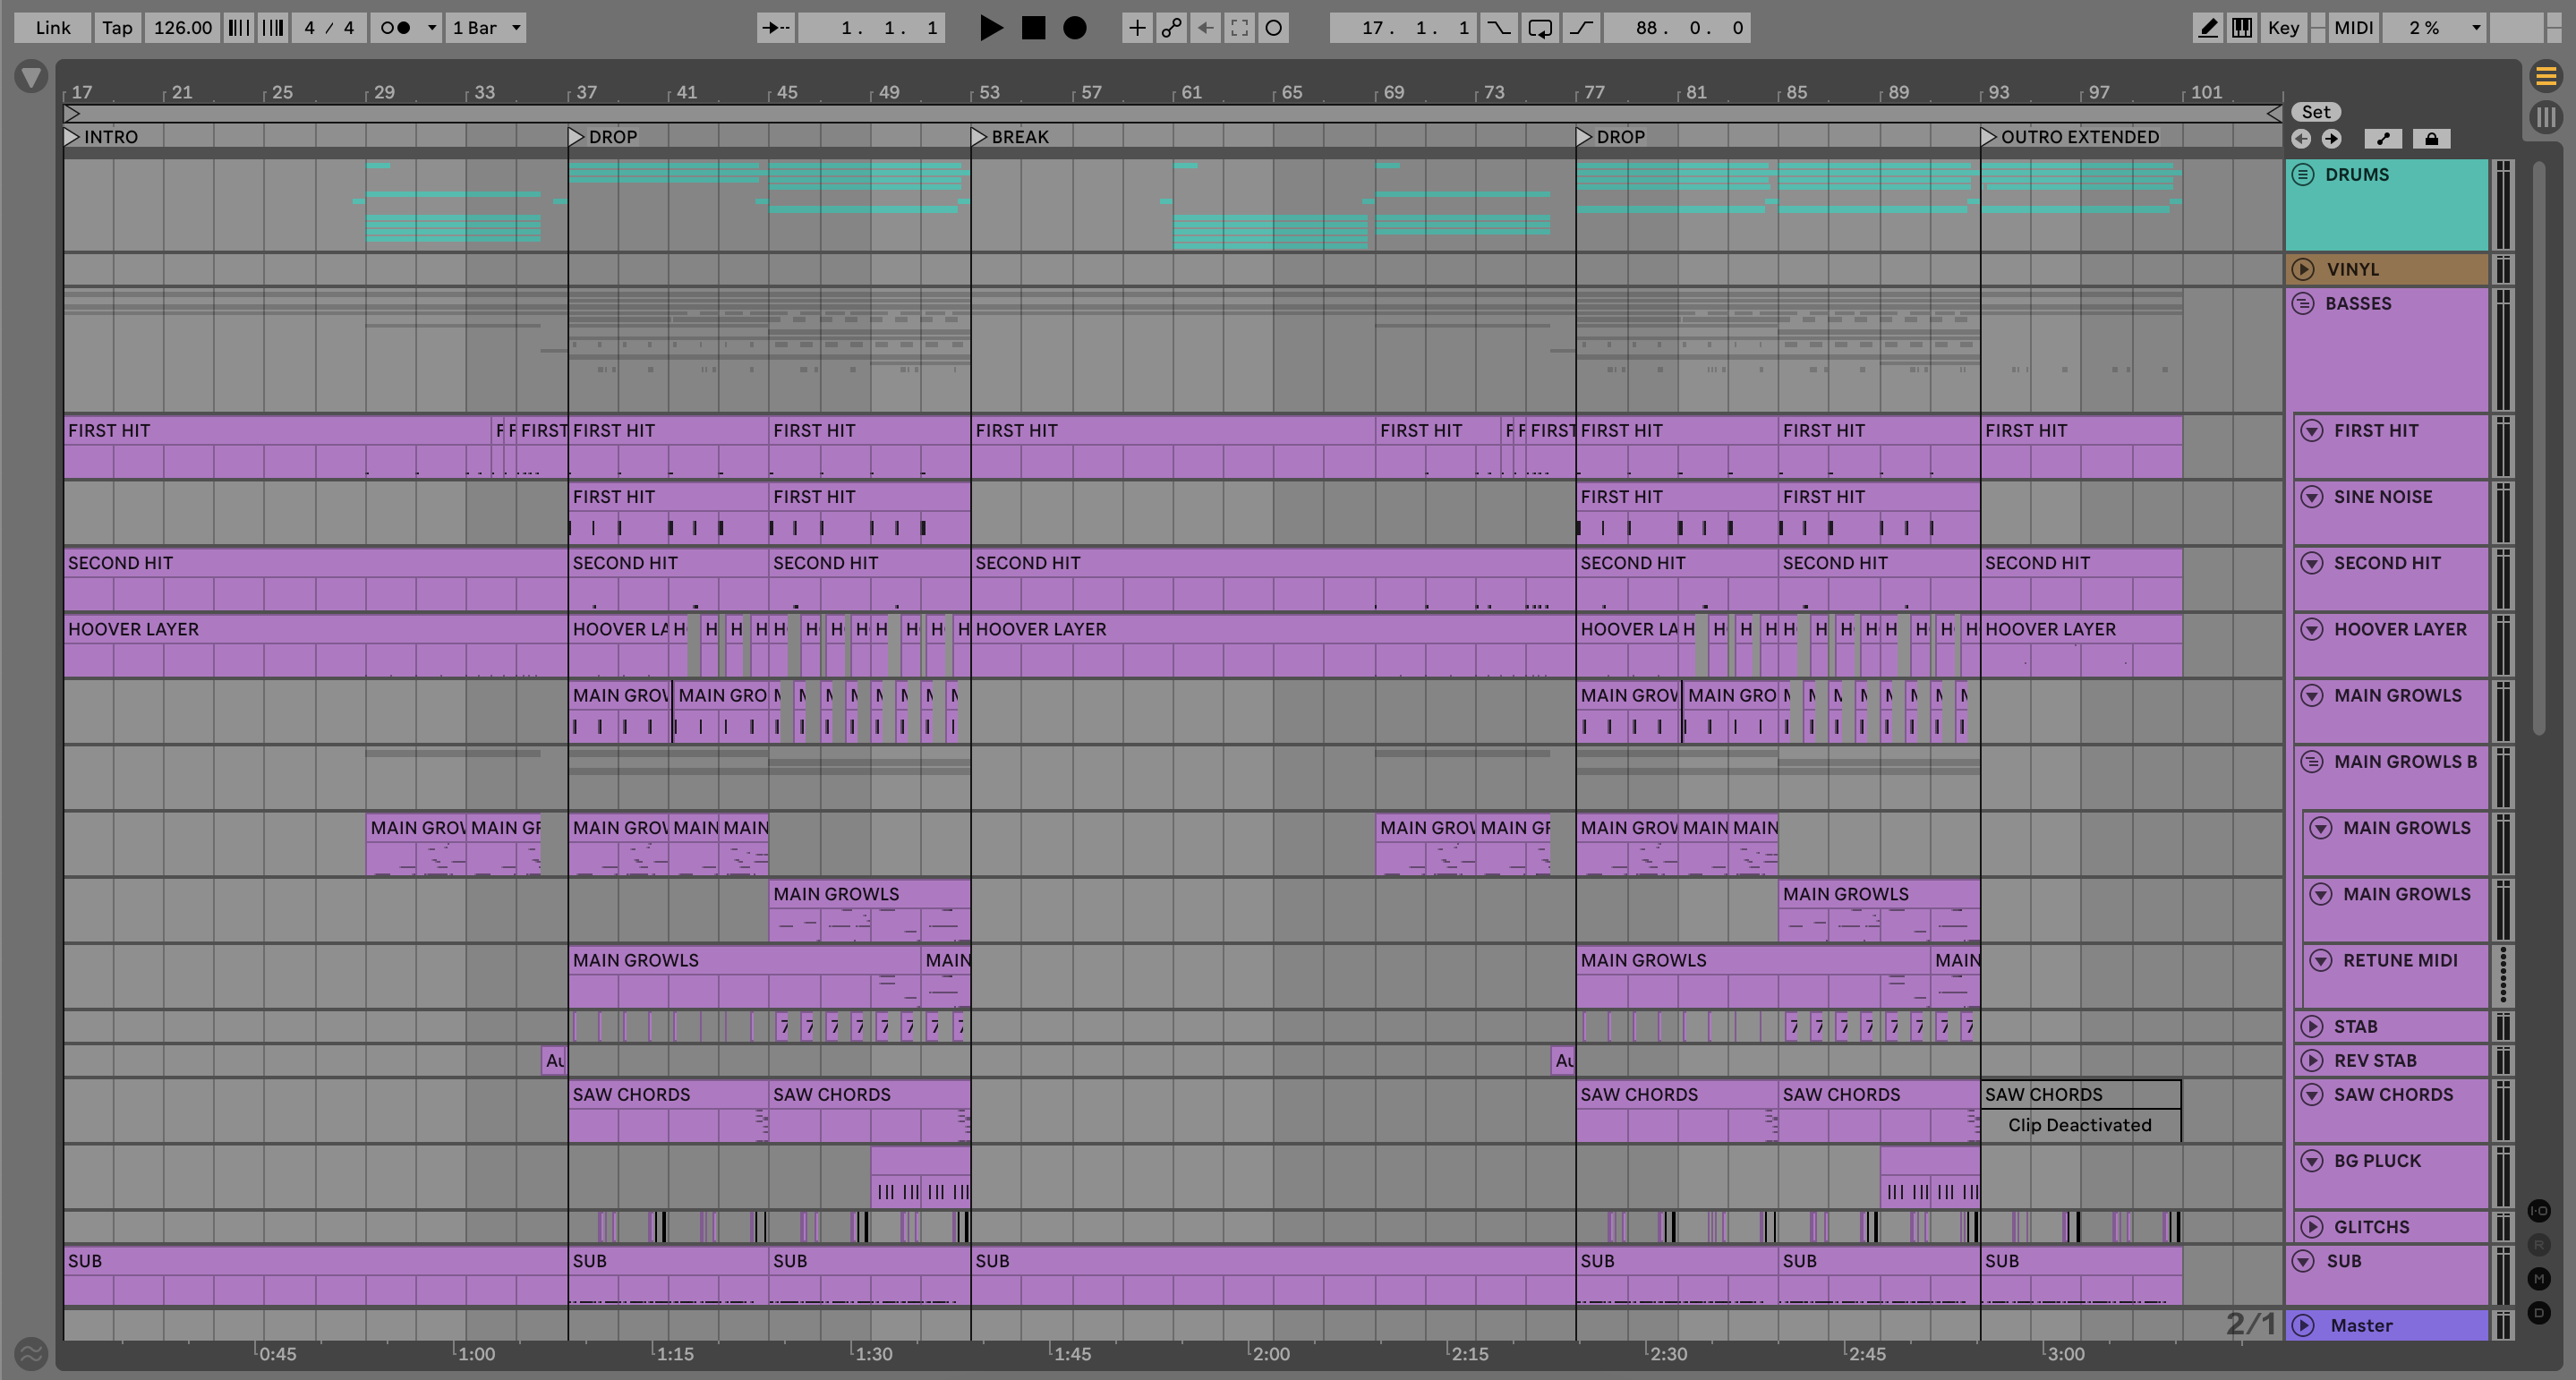
Task: Click the MIDI Arrangement Overdub plus icon
Action: [x=1137, y=28]
